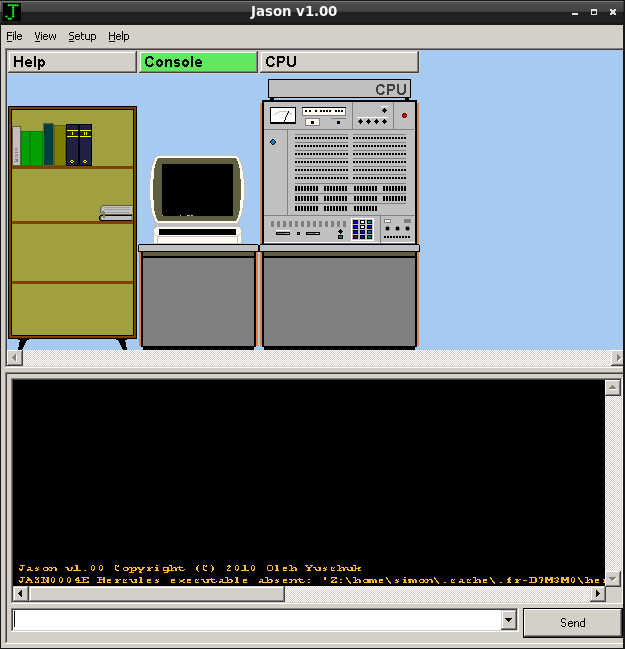
Task: Click the colored keypad on CPU panel
Action: tap(363, 229)
